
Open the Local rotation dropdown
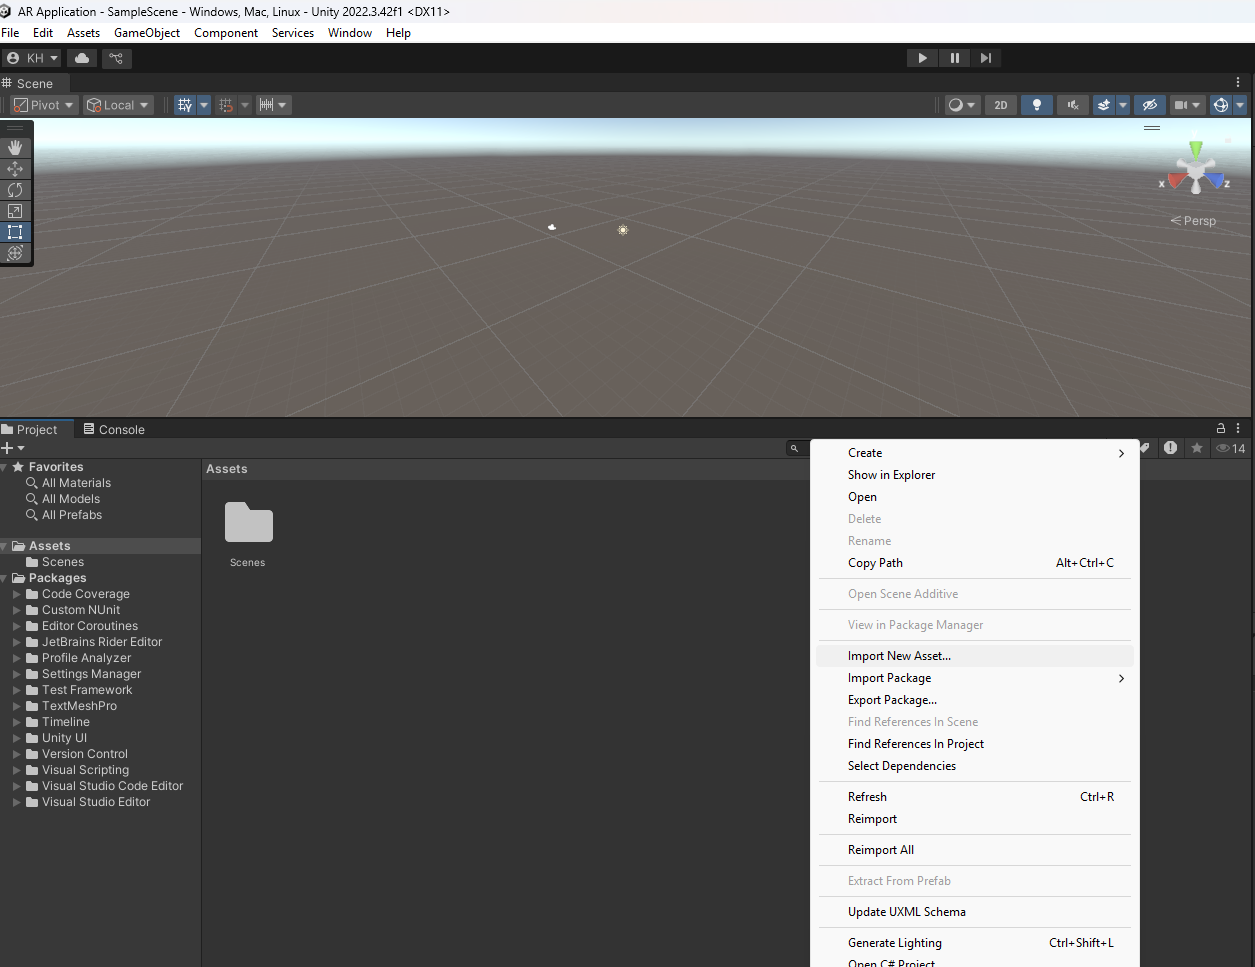(x=118, y=105)
